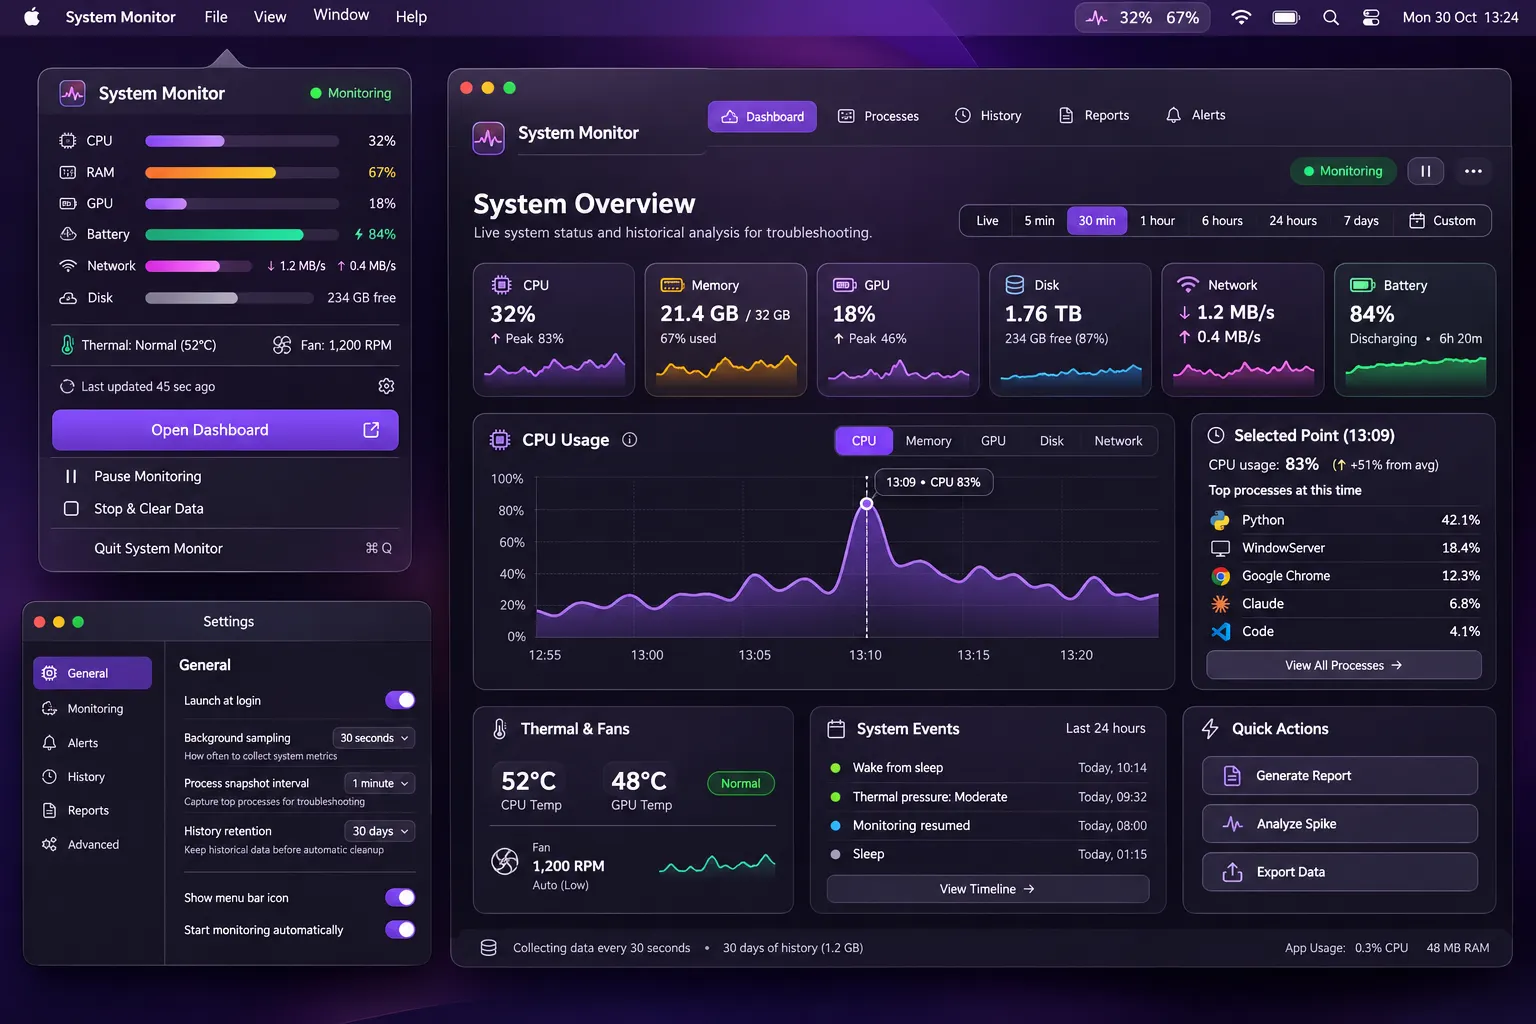Click the View Timeline button
The image size is (1536, 1024).
coord(988,889)
